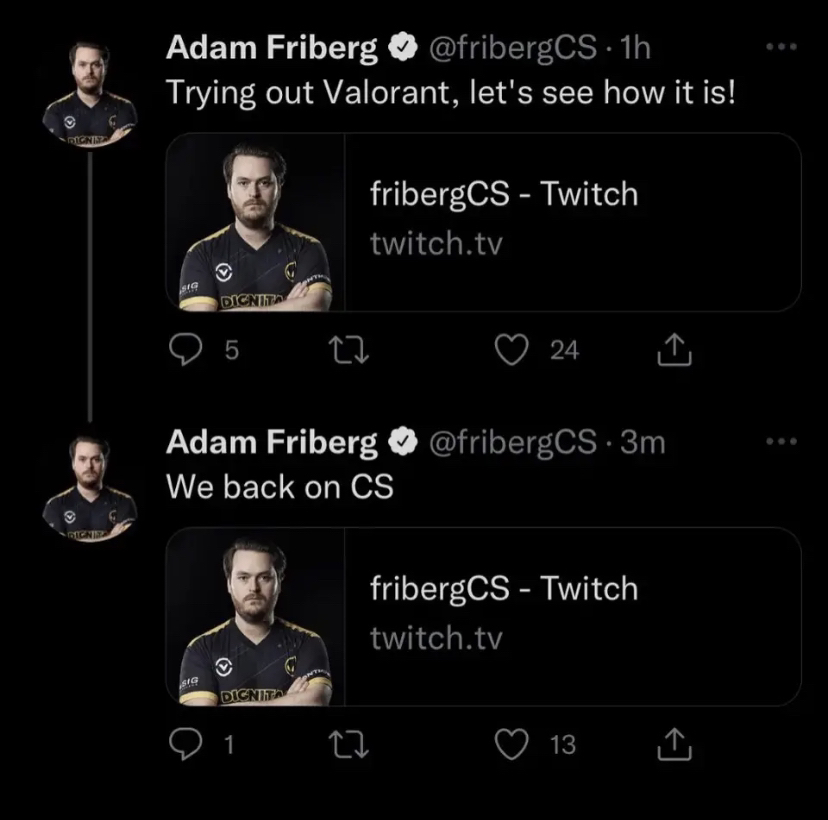
Task: Open Adam Friberg's avatar on first tweet
Action: [x=89, y=92]
